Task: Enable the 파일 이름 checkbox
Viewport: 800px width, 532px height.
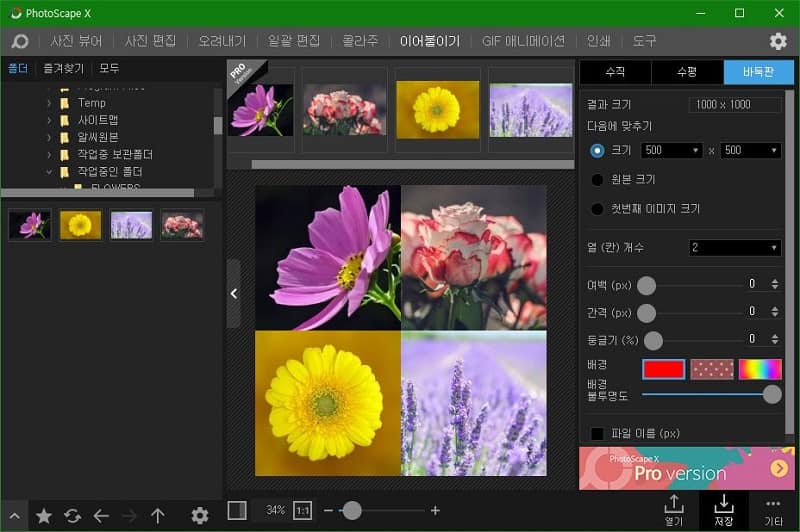Action: (597, 434)
